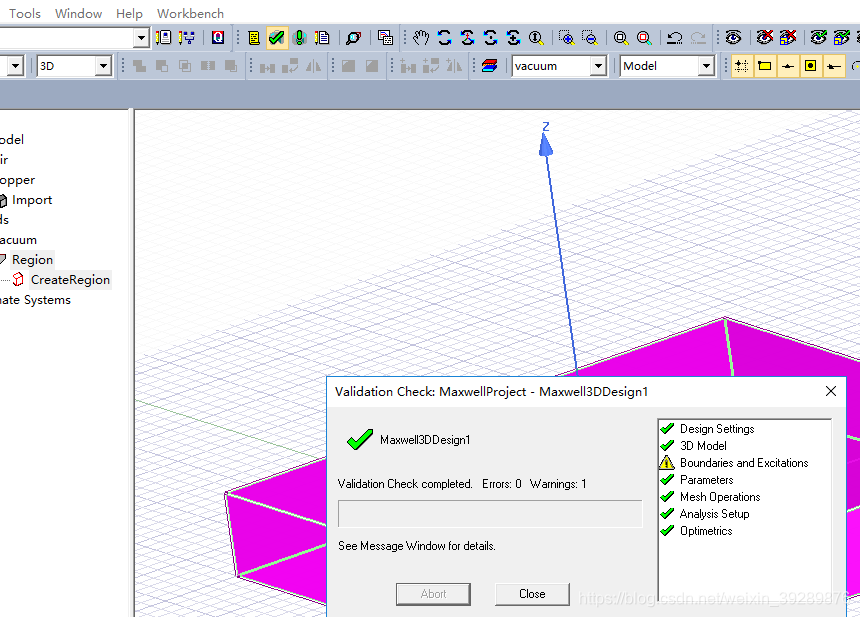
Task: Click the Hide selection eye with red X
Action: (765, 38)
